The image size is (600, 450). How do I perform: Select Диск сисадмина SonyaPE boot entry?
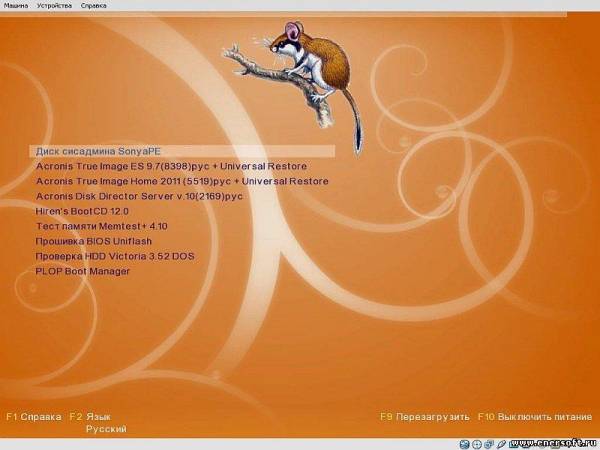coord(182,151)
